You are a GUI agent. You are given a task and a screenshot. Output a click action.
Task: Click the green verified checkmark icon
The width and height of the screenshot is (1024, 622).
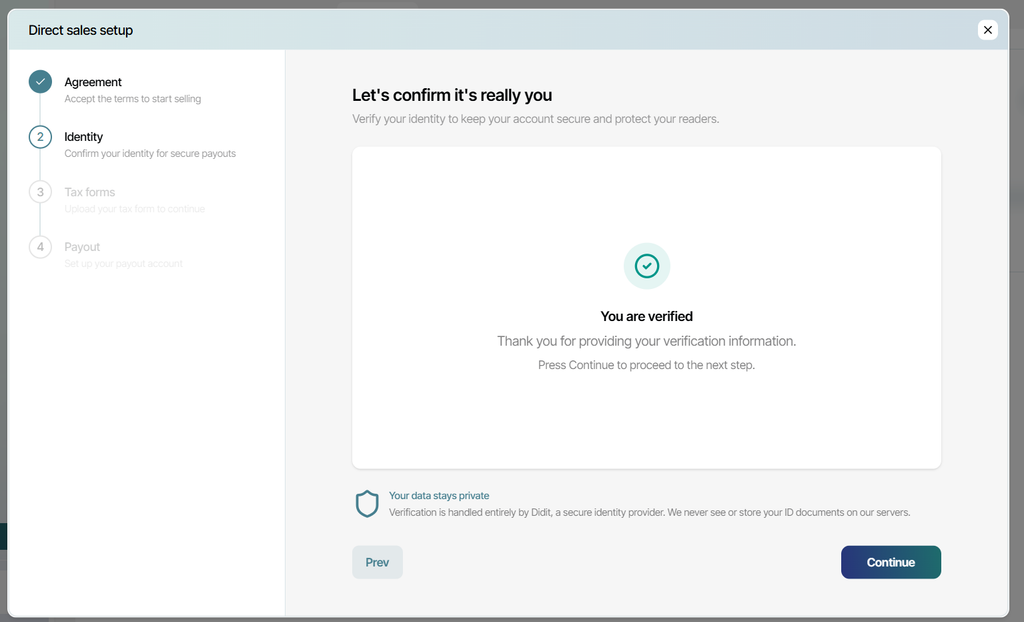(x=647, y=266)
